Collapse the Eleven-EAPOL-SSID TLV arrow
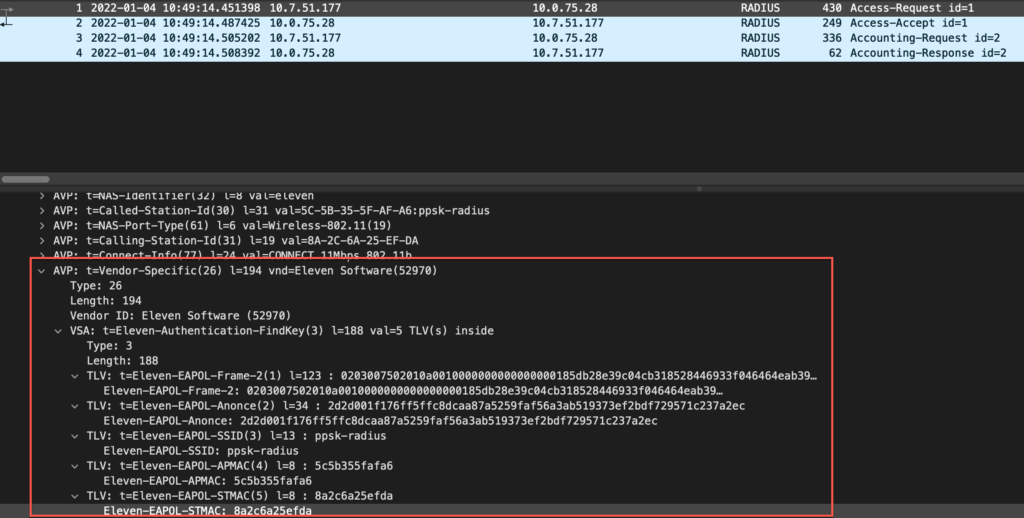The height and width of the screenshot is (518, 1024). coord(75,435)
